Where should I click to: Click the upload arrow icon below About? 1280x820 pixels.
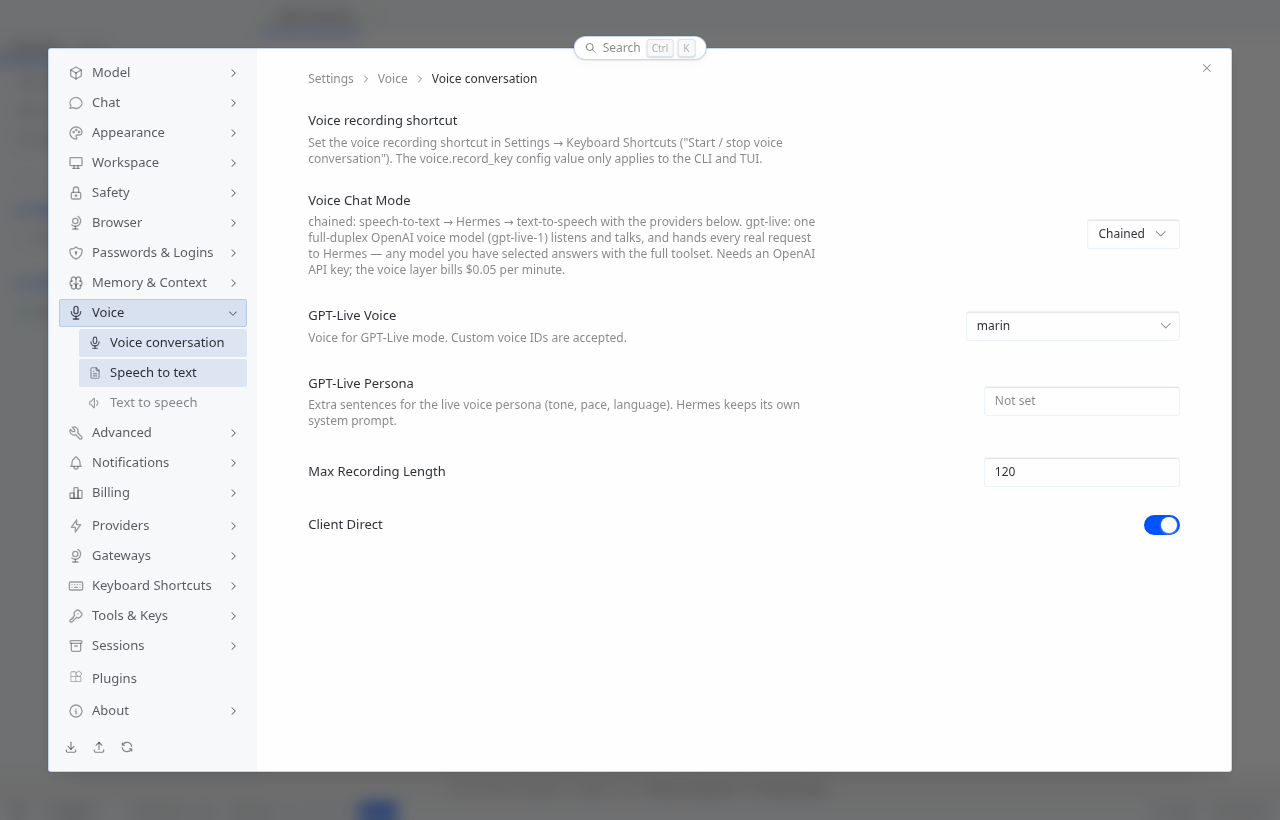click(x=99, y=747)
